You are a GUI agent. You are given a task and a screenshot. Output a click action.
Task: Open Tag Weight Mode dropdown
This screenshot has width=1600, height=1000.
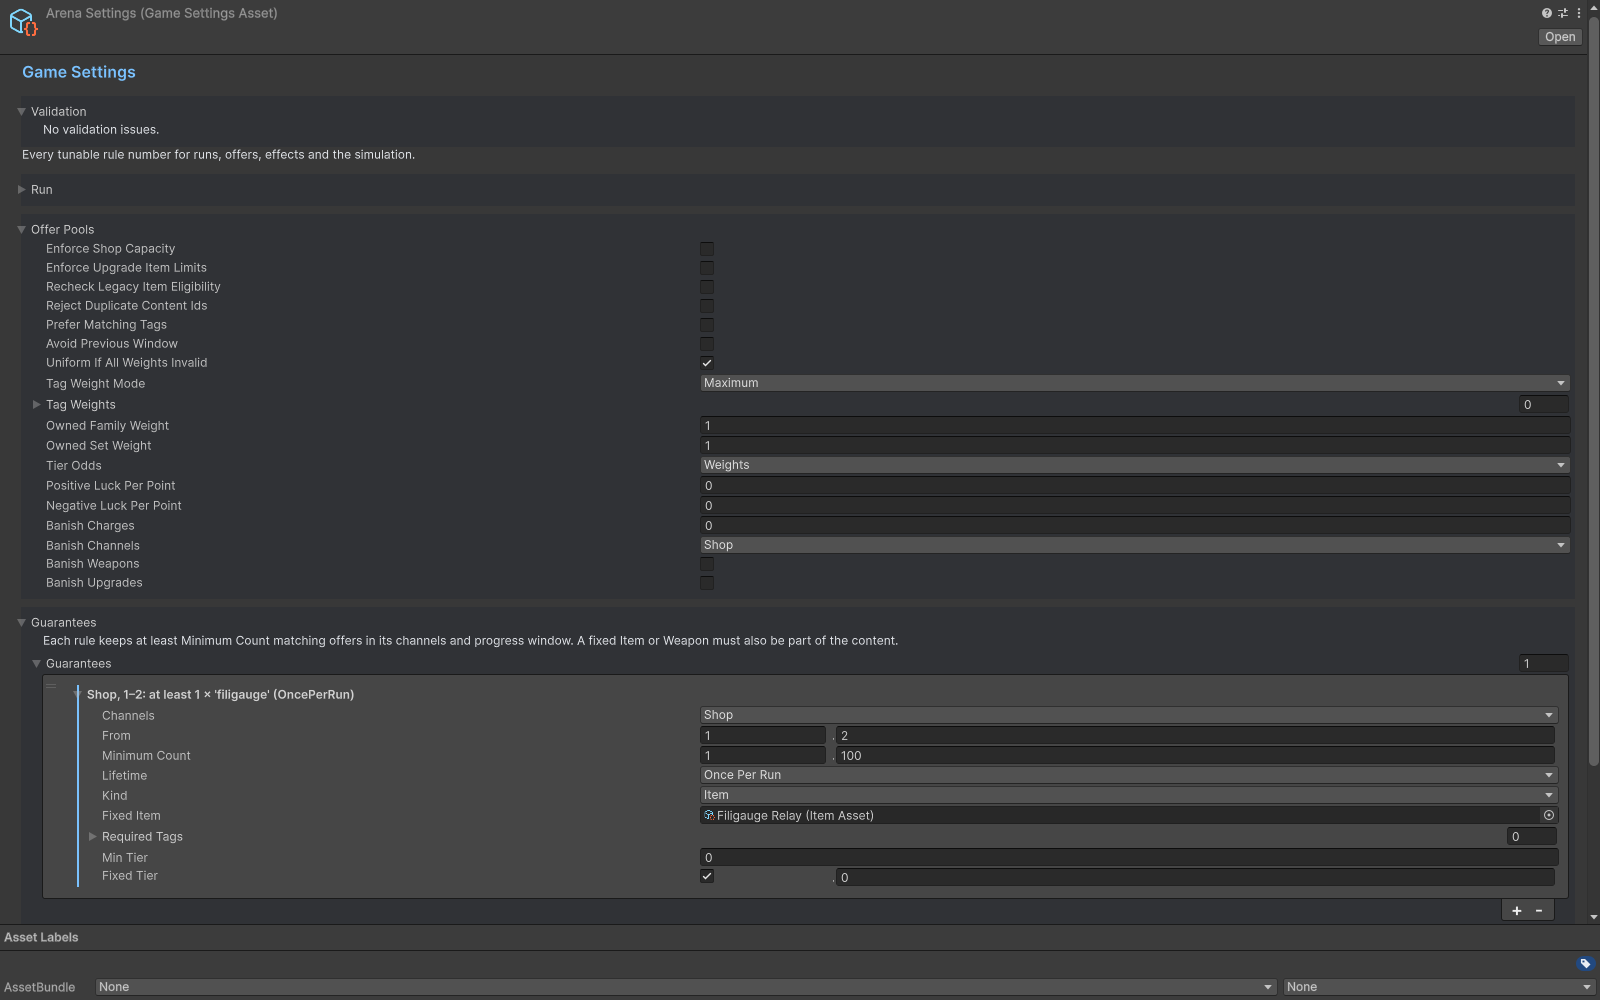(x=1134, y=383)
